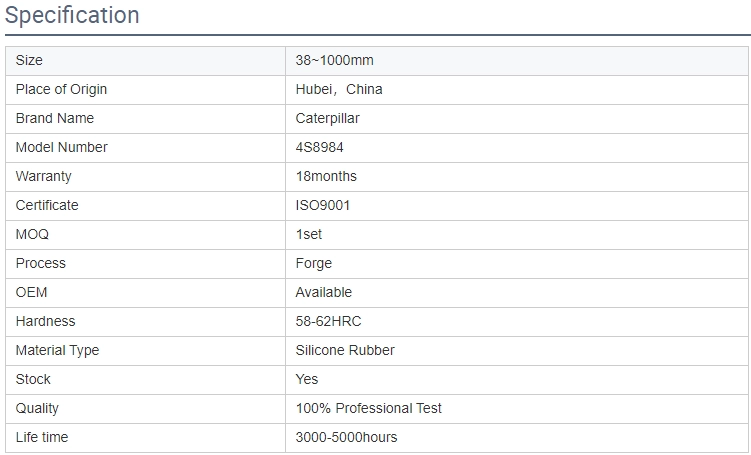Select the Caterpillar brand name cell

[x=517, y=119]
